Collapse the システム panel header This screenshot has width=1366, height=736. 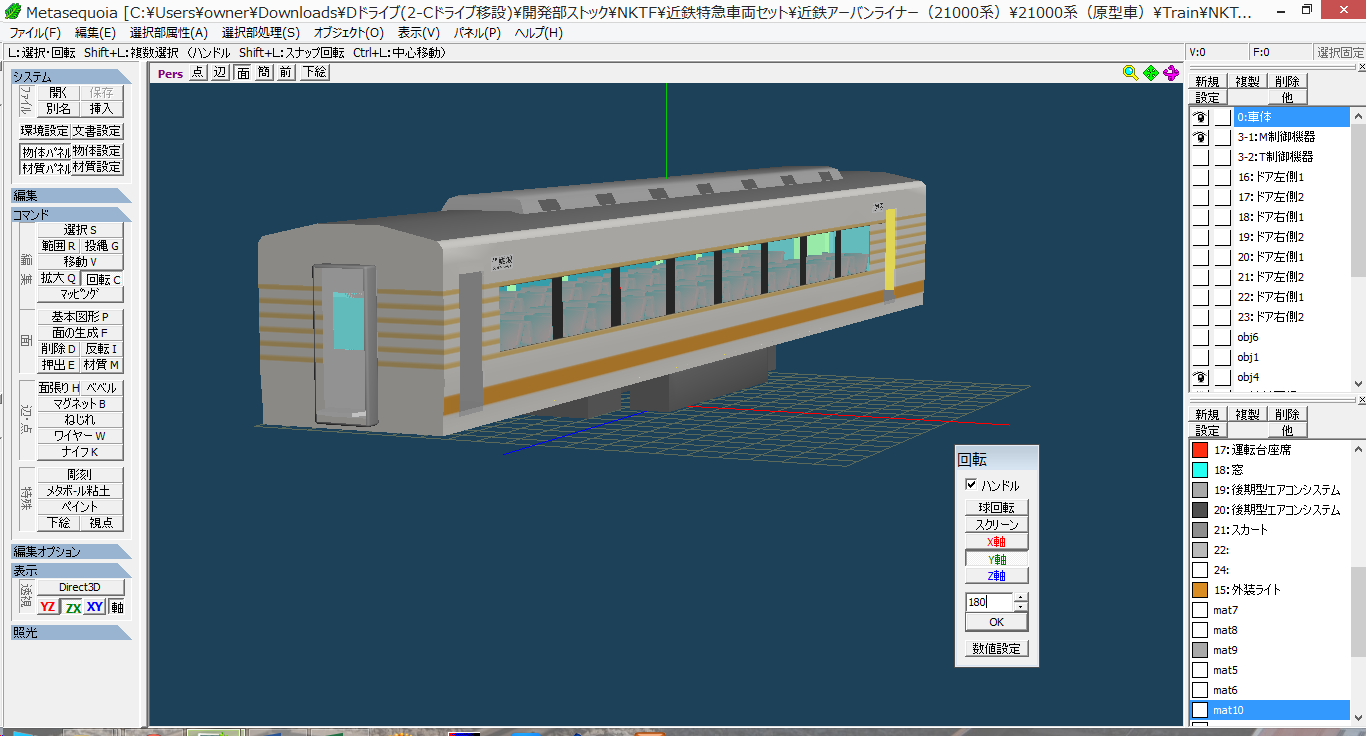pyautogui.click(x=71, y=77)
